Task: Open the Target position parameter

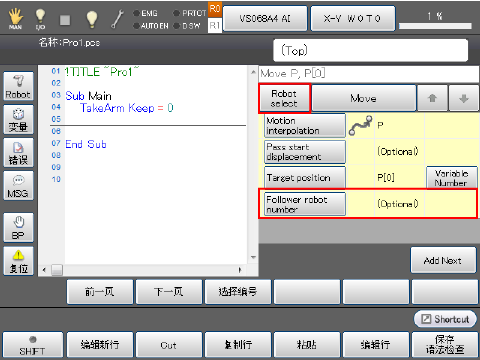Action: 305,178
